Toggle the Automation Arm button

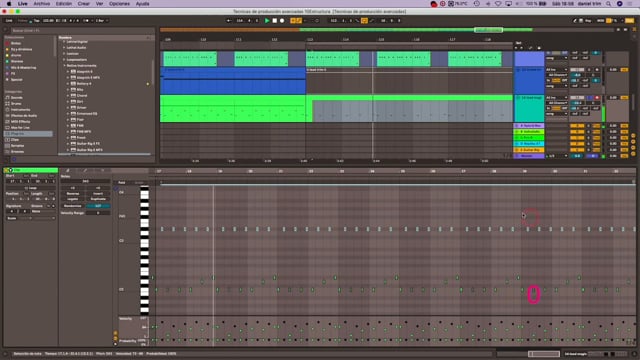(x=299, y=20)
